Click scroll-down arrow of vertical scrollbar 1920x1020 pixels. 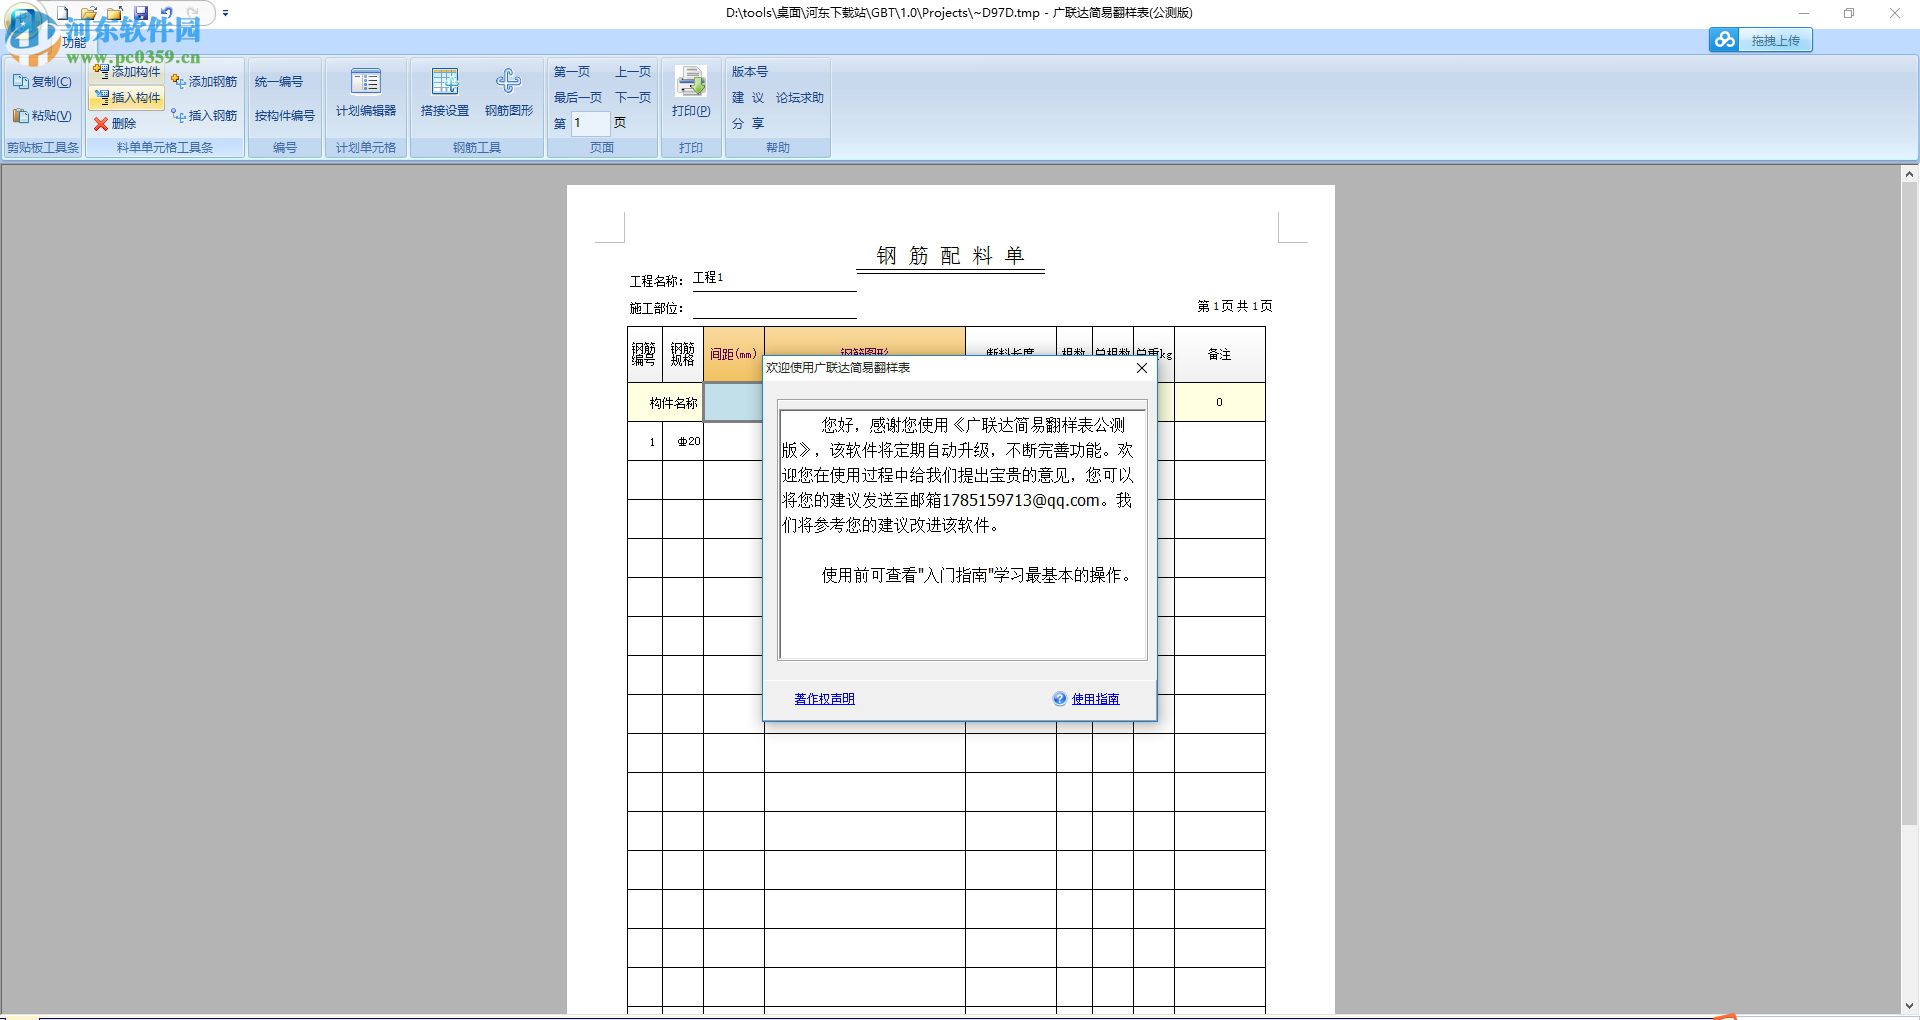(x=1909, y=1006)
